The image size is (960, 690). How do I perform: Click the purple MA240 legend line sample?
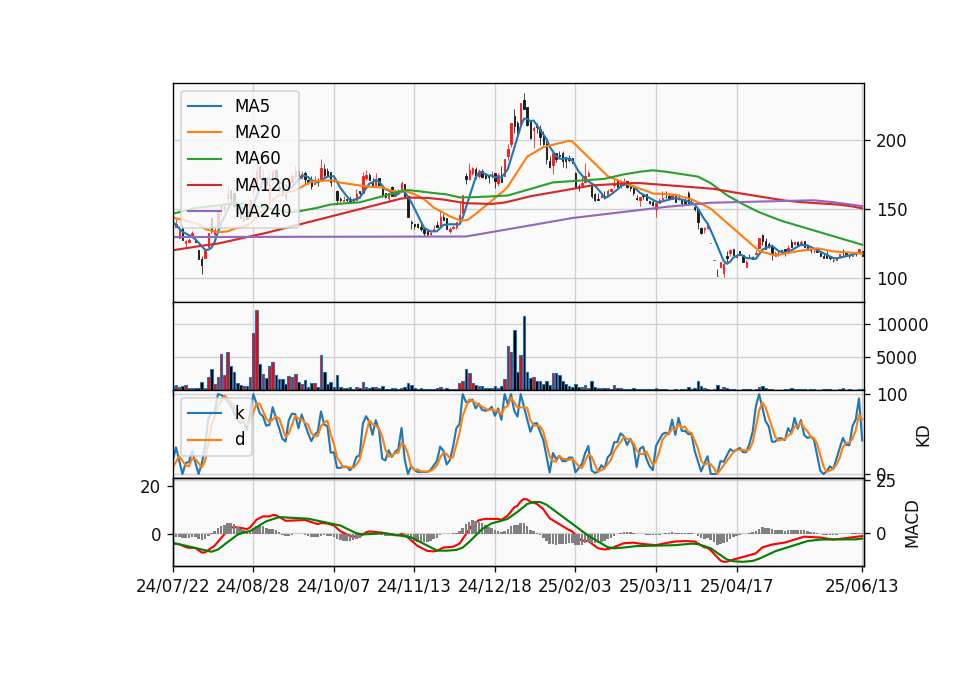(x=204, y=211)
